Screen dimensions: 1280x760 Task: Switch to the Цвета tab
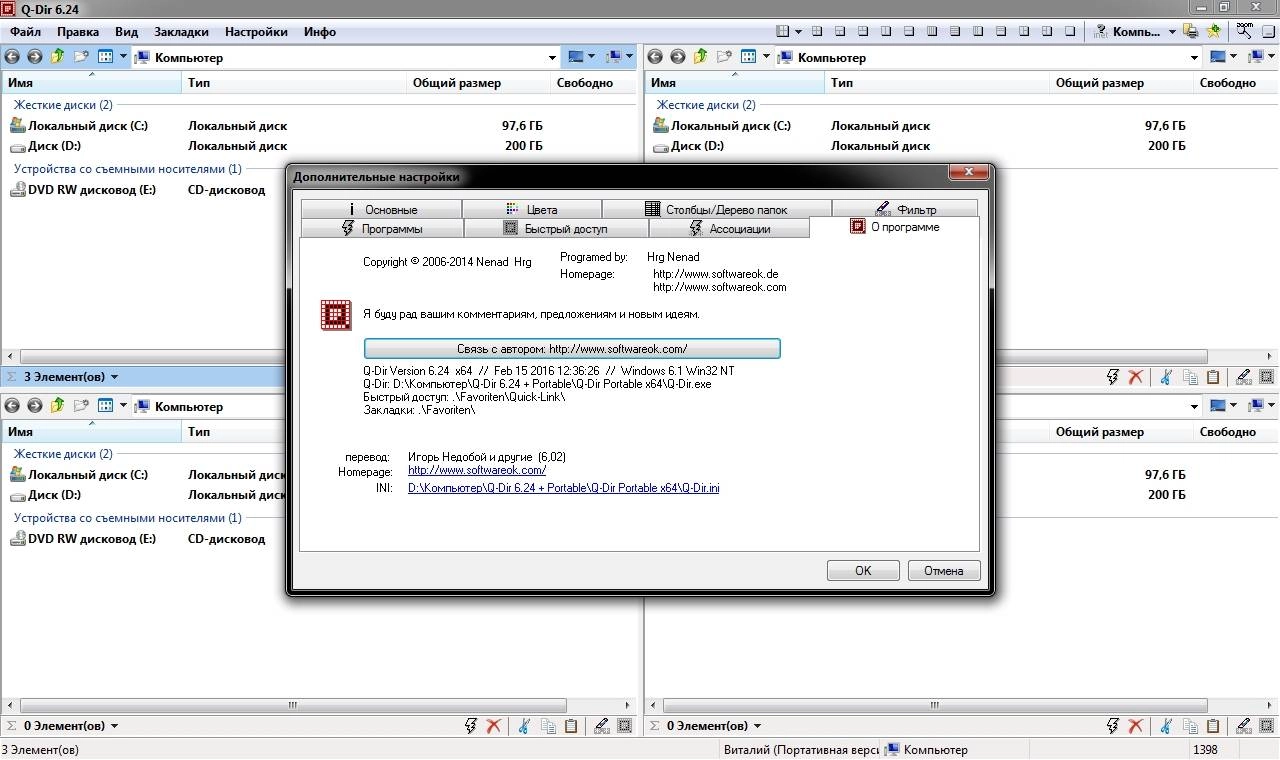(x=532, y=209)
